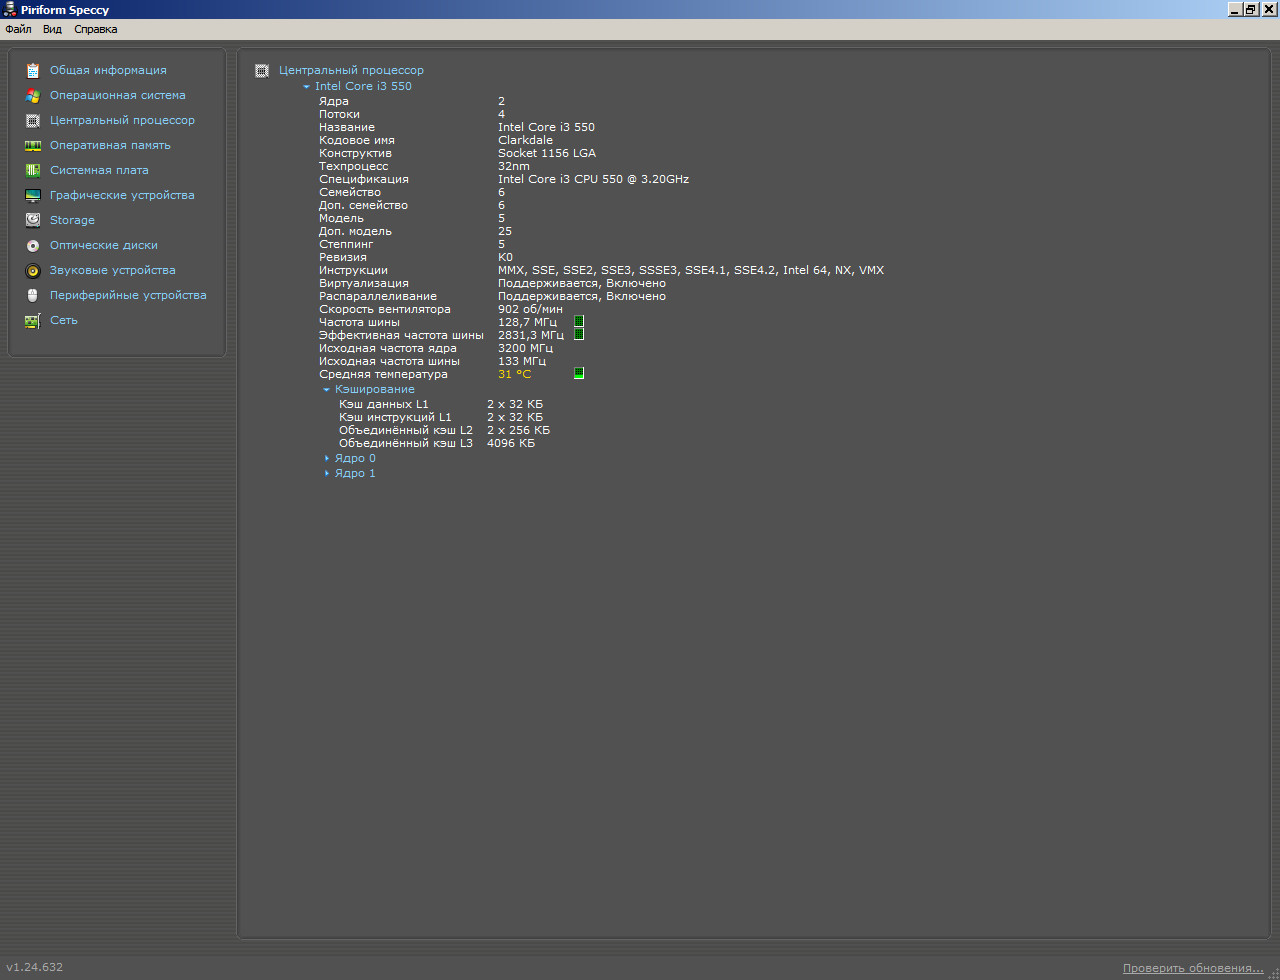Expand the Ядро 0 node

[327, 459]
